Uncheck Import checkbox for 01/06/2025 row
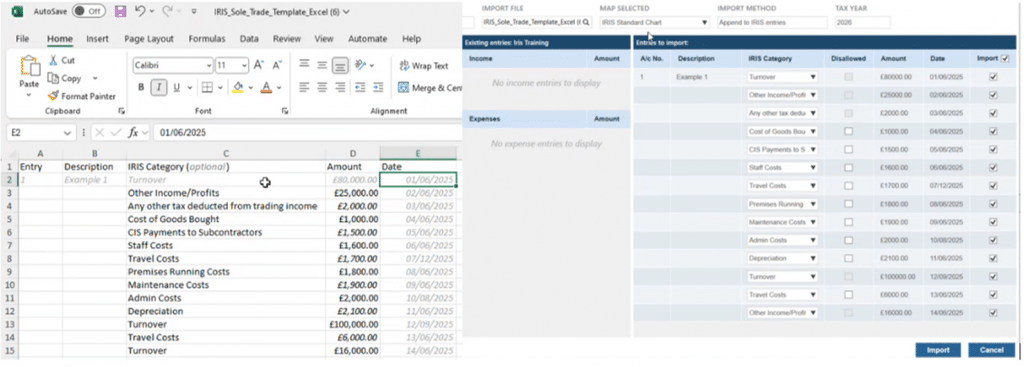 993,77
